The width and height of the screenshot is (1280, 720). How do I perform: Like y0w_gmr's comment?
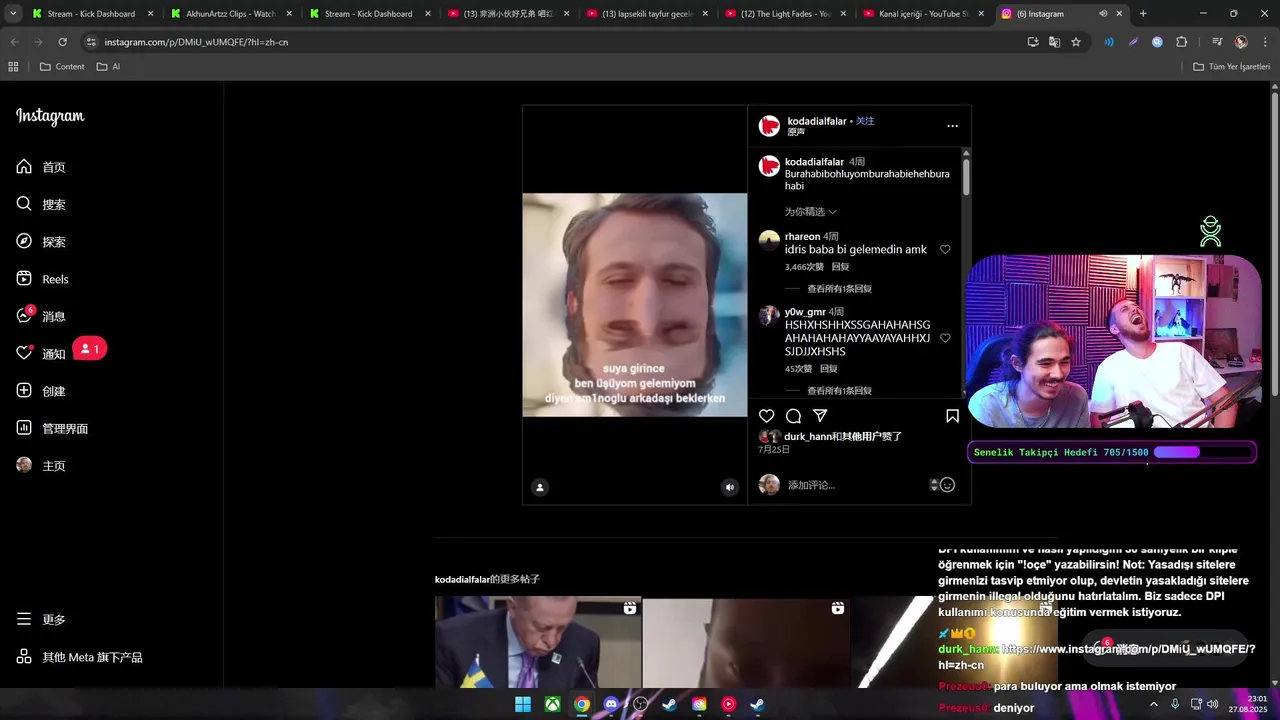coord(945,338)
